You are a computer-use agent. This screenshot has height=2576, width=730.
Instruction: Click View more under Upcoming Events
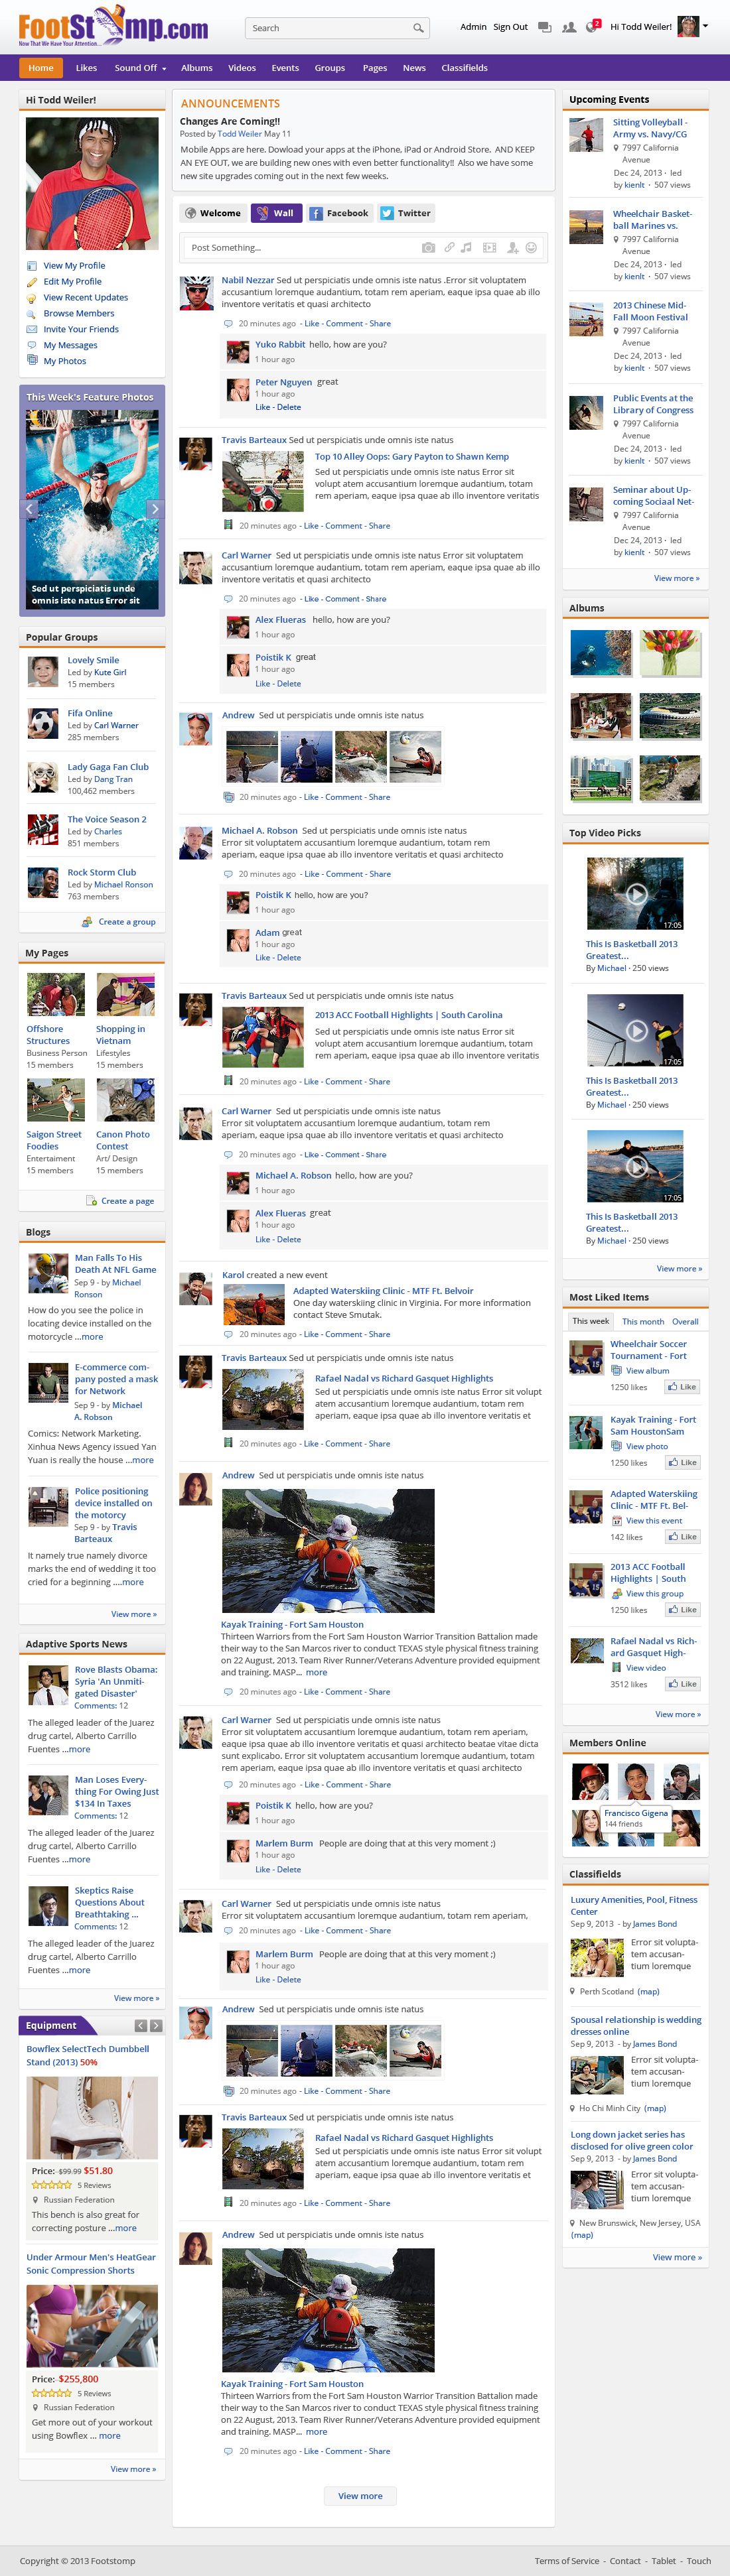coord(677,578)
